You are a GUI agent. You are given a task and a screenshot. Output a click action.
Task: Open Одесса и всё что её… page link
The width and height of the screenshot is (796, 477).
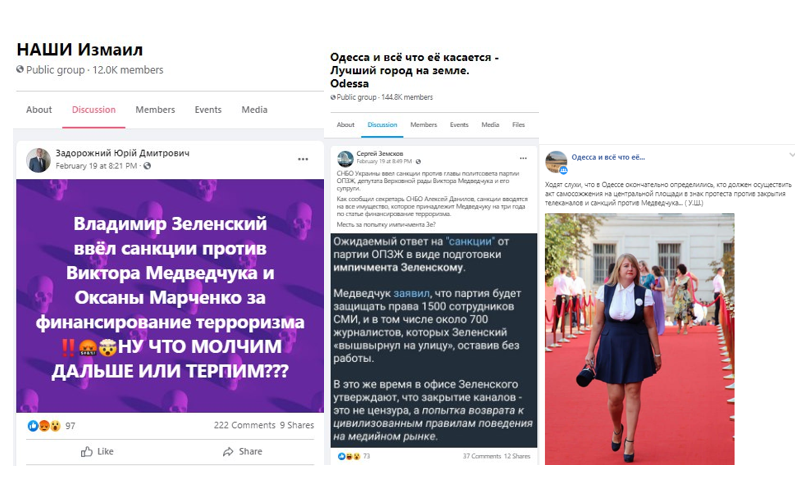[x=608, y=157]
